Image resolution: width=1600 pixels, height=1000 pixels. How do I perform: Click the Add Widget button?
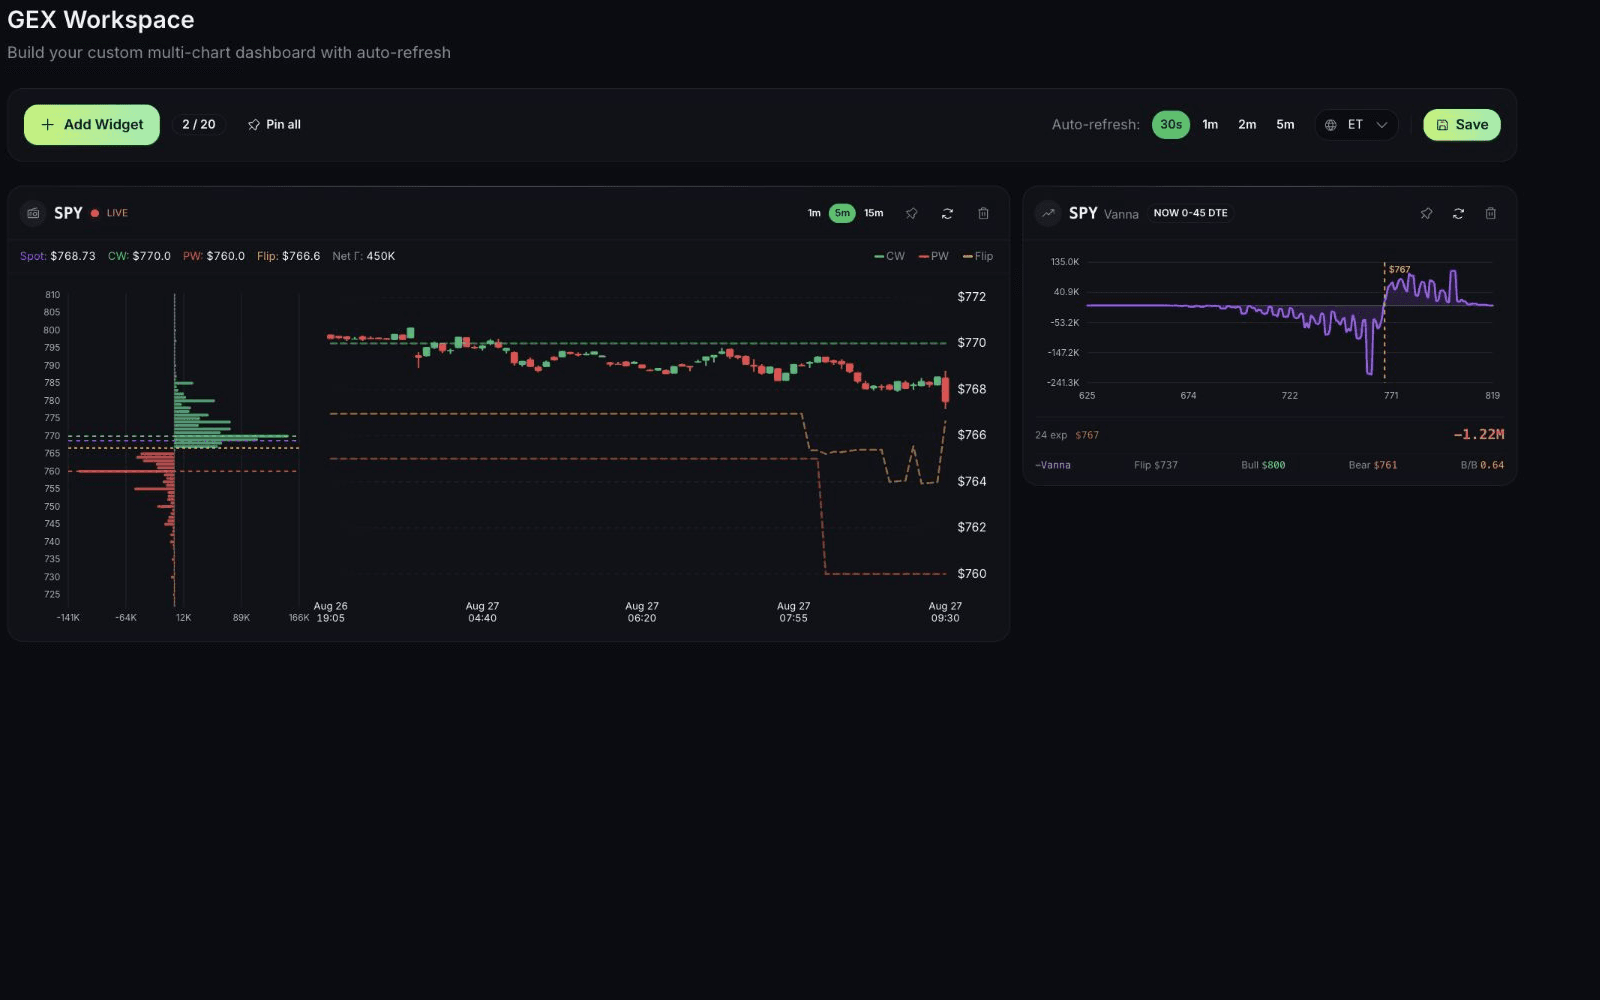tap(92, 125)
